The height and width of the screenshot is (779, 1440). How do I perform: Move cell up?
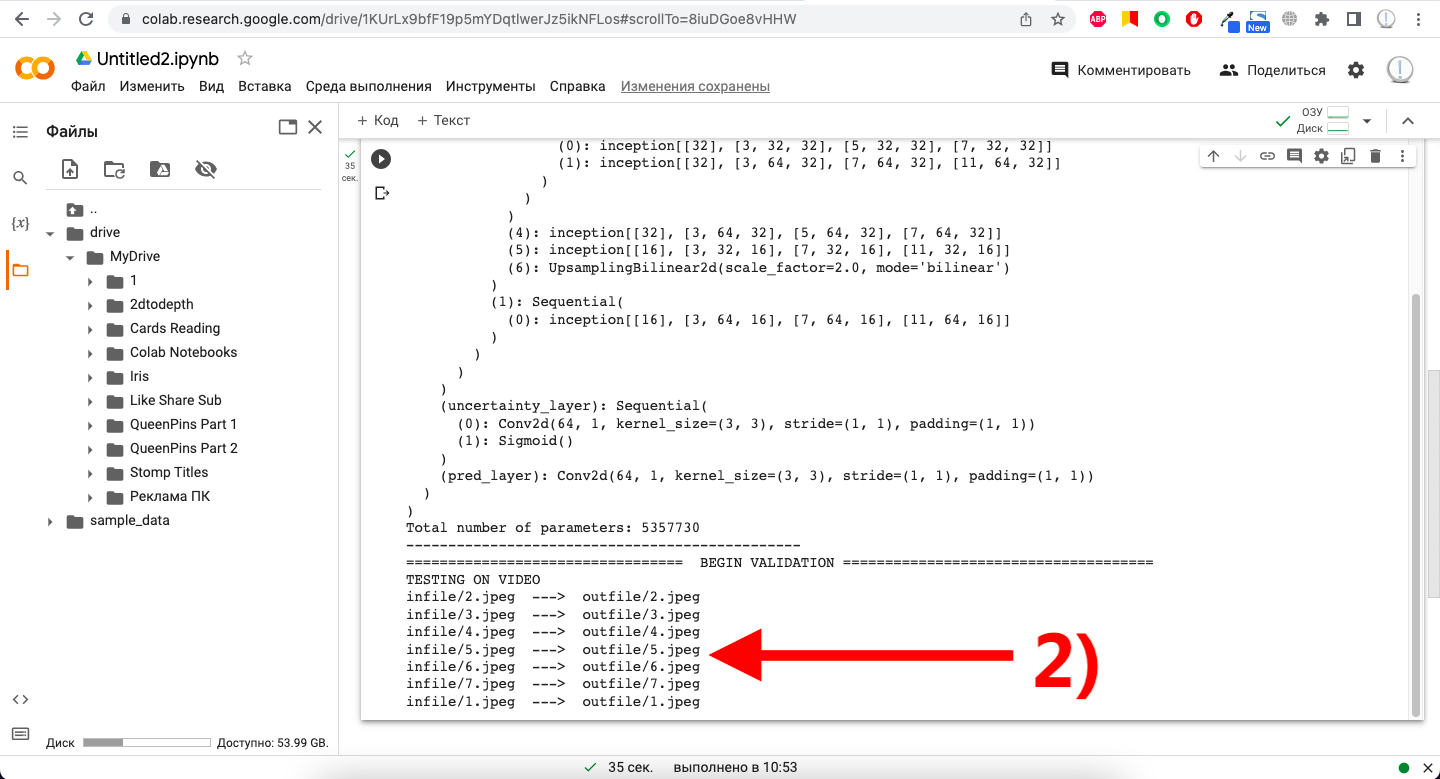pos(1213,156)
